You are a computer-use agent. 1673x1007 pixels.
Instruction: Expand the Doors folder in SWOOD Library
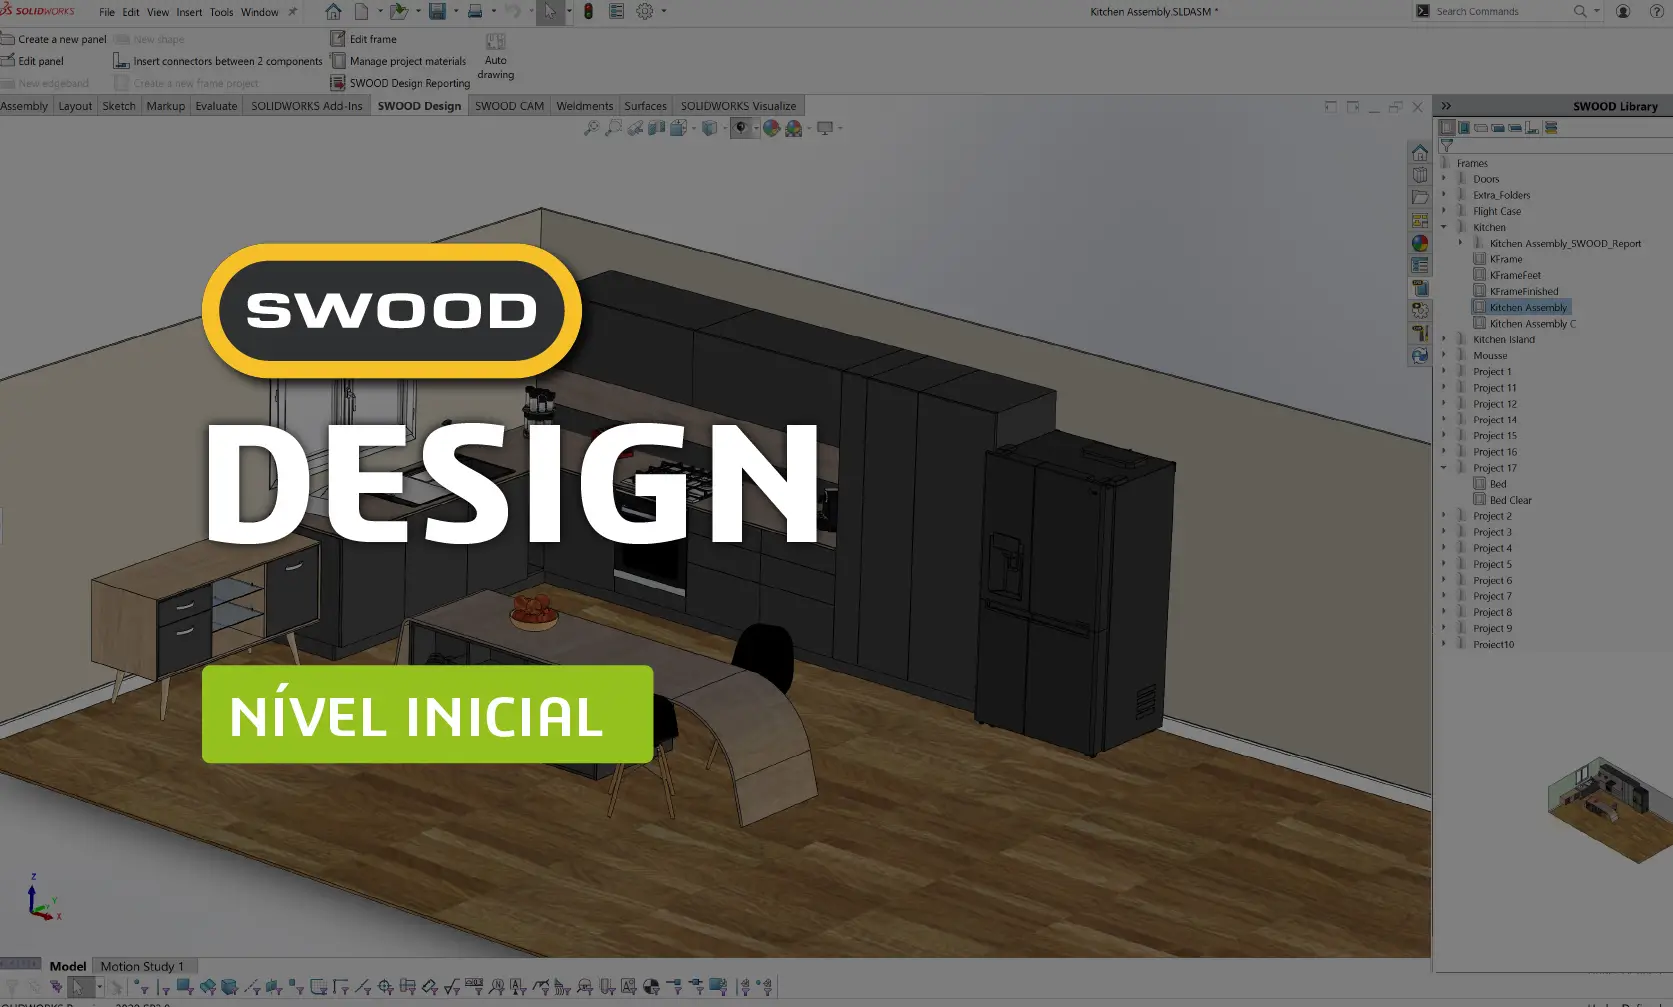click(1444, 179)
